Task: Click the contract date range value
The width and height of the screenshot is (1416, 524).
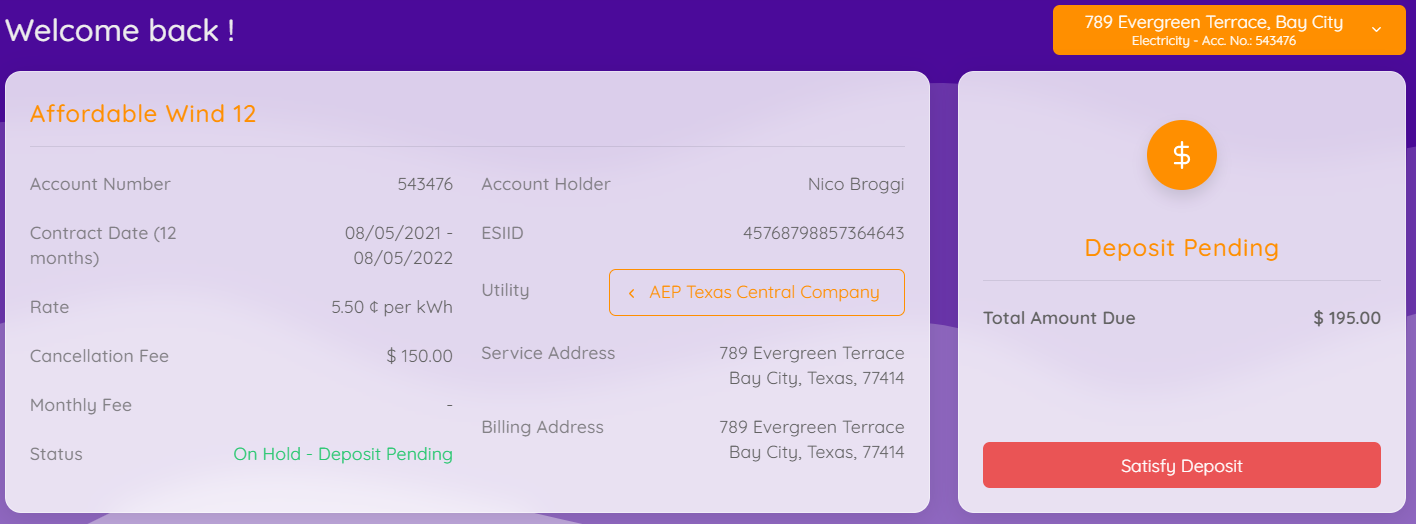Action: (398, 245)
